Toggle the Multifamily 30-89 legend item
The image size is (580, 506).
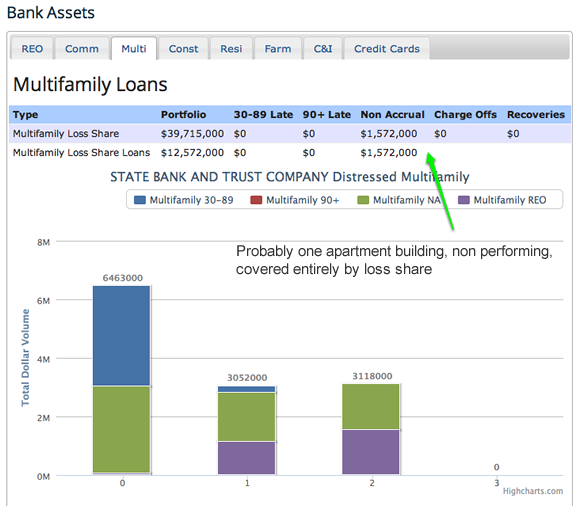pos(183,200)
